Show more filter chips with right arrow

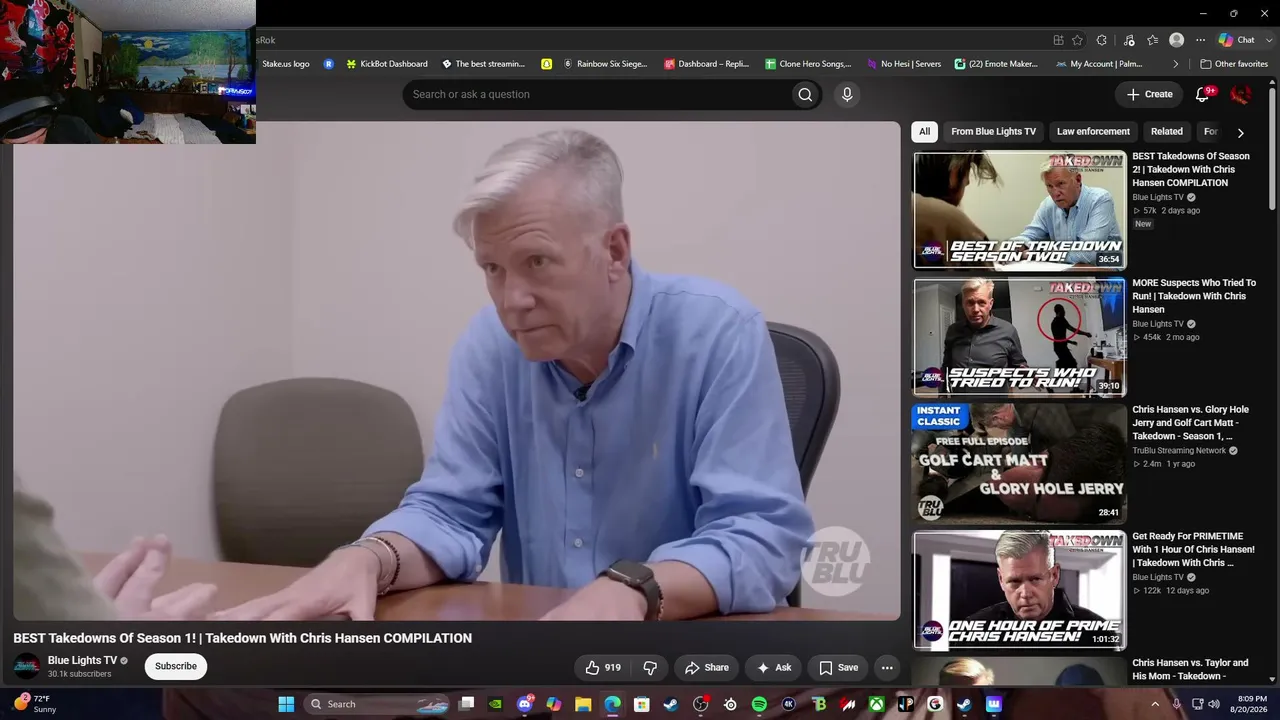(x=1241, y=132)
